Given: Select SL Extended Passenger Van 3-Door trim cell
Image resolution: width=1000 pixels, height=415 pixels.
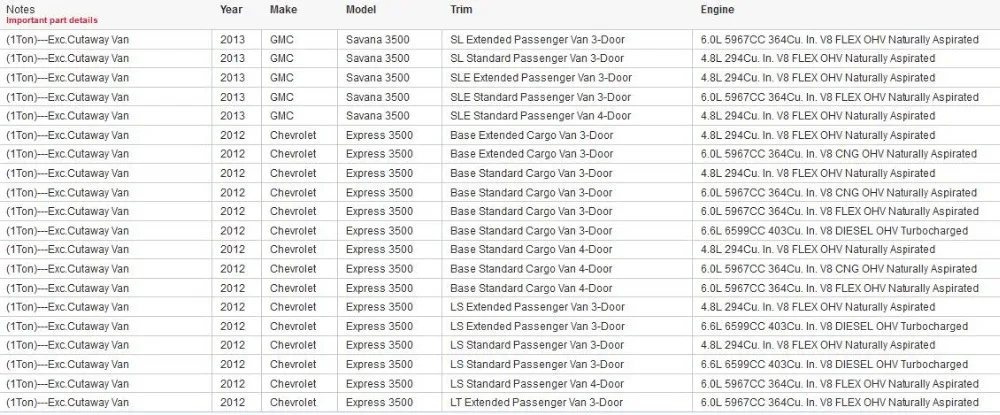Looking at the screenshot, I should pyautogui.click(x=568, y=40).
